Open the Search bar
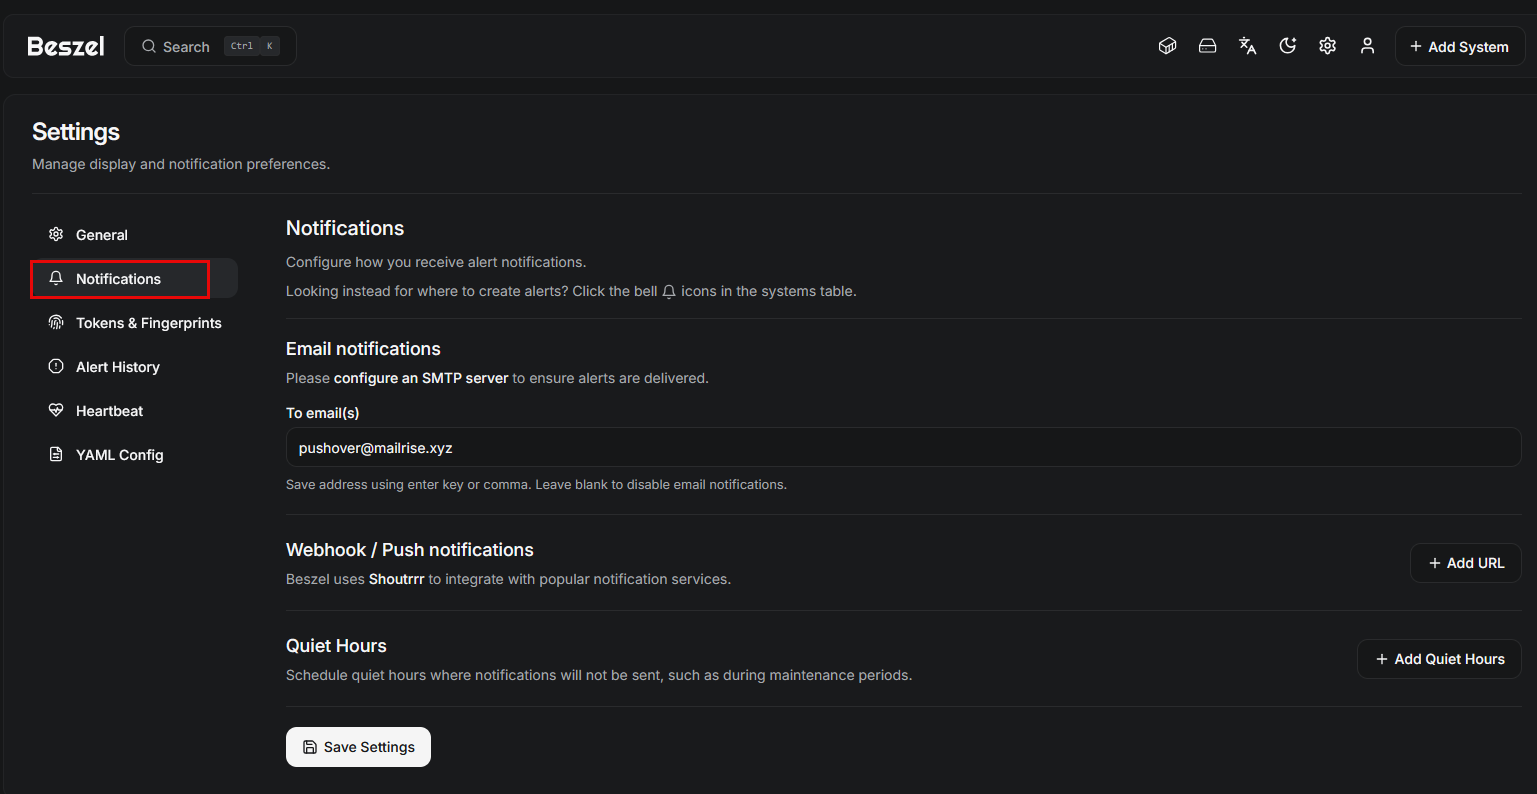 tap(210, 46)
